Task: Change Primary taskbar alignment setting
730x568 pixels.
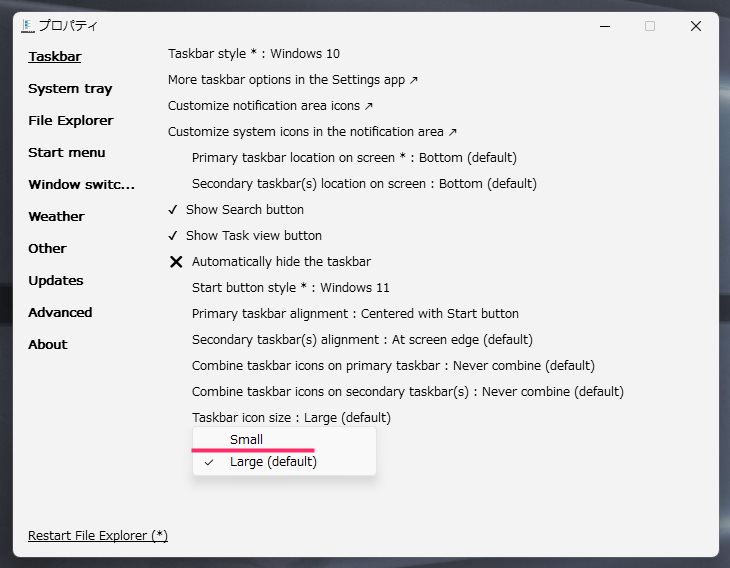Action: [x=355, y=313]
